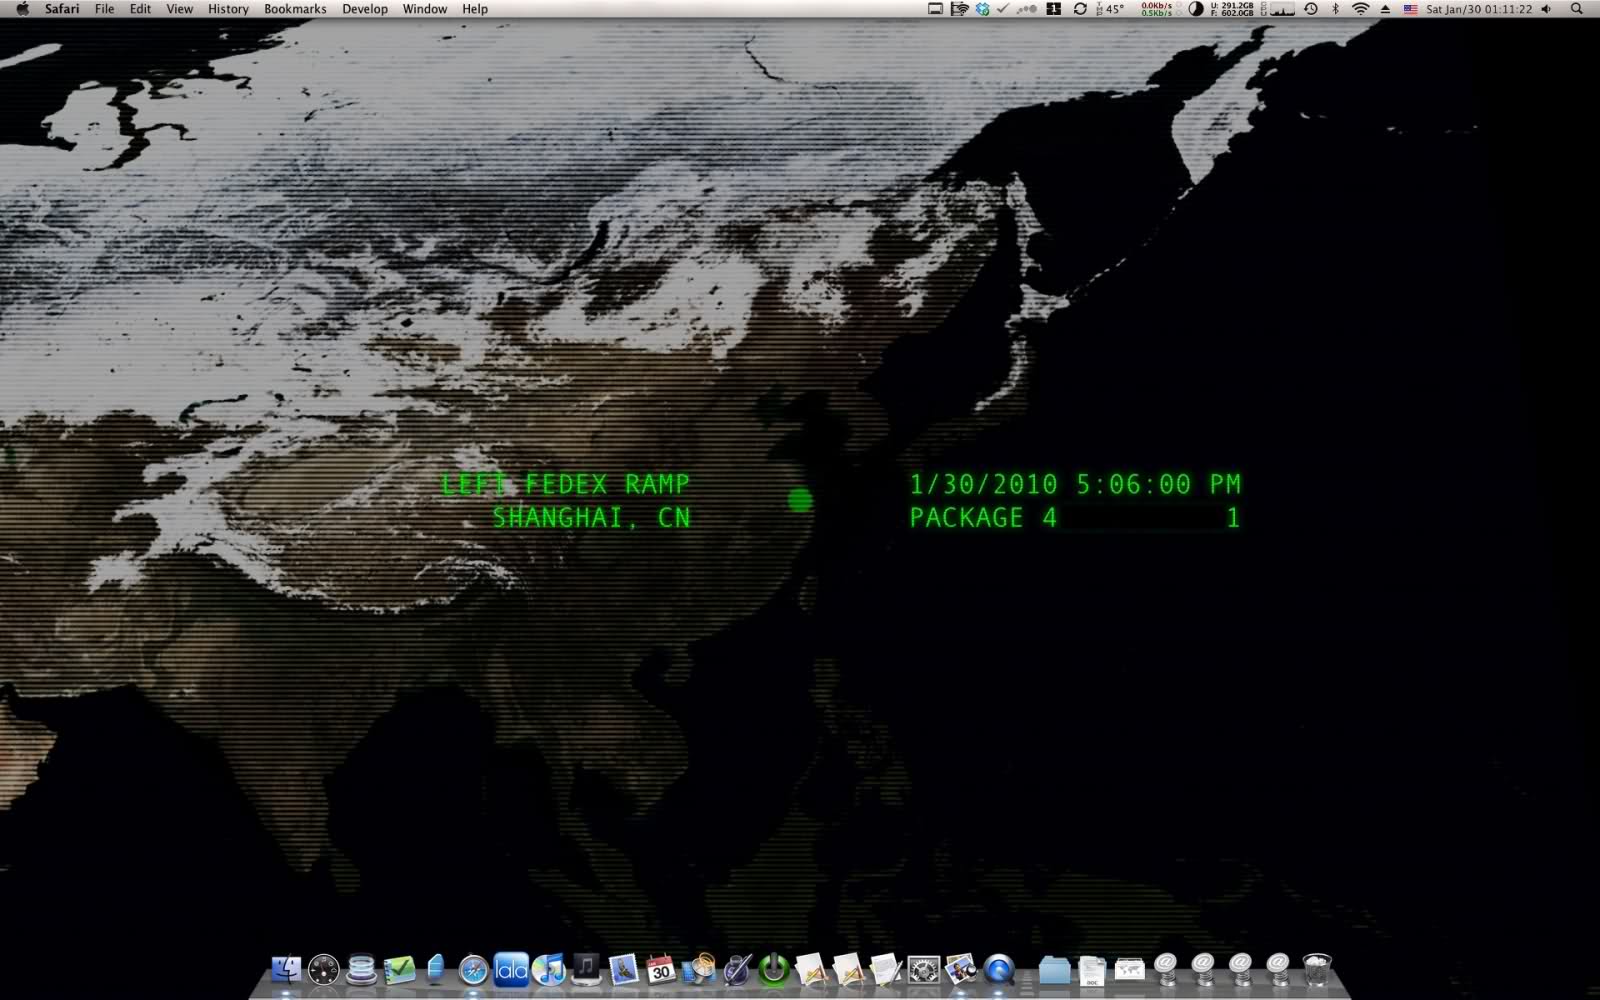
Task: Click the Dropbox menu bar icon
Action: coord(982,9)
